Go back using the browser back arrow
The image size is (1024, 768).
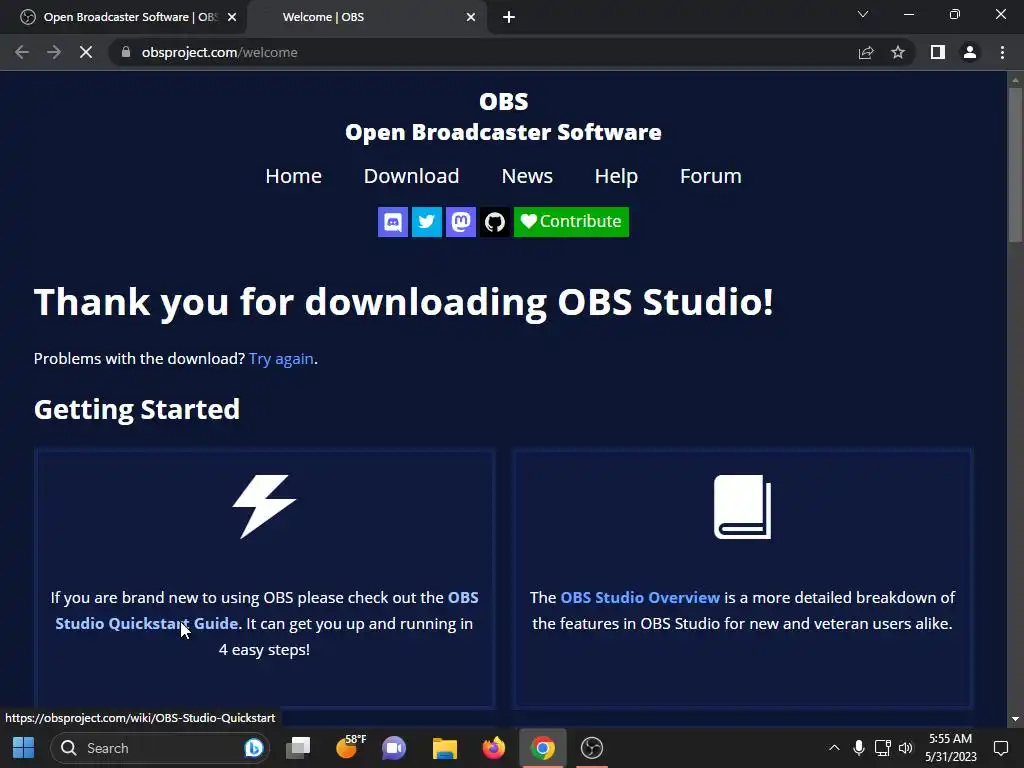coord(22,52)
